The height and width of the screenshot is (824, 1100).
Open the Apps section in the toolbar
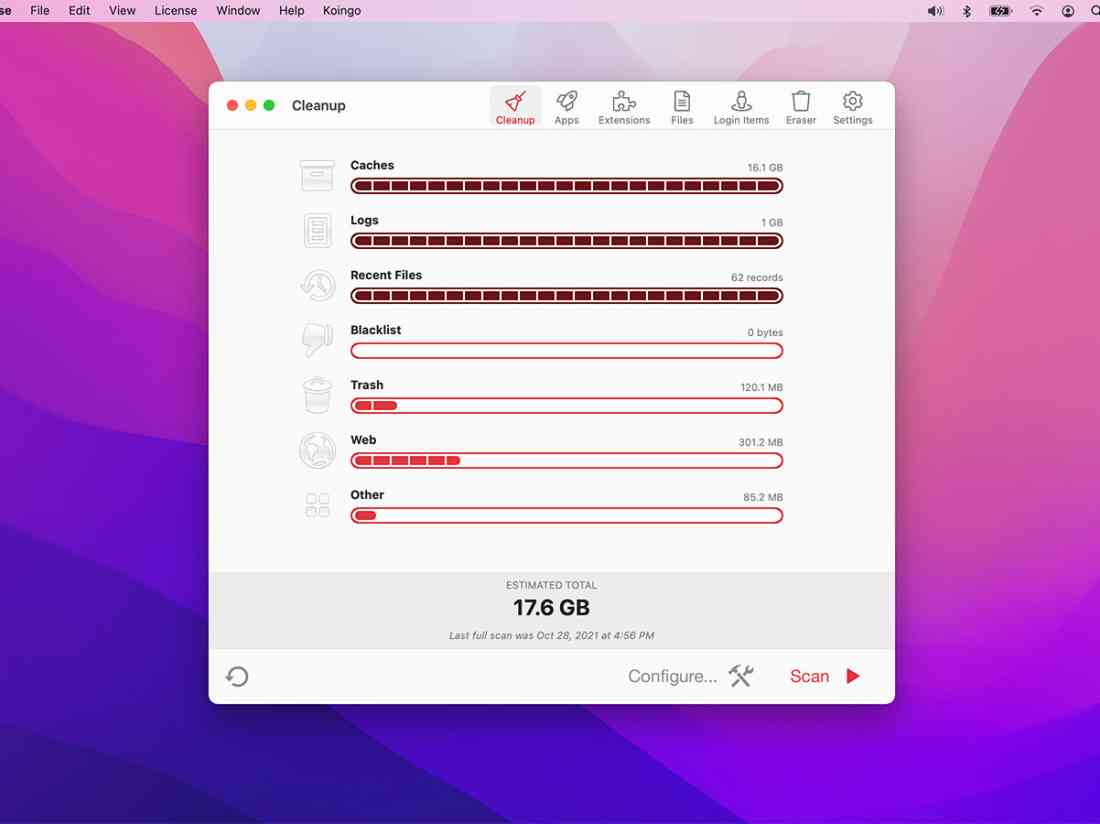point(566,105)
